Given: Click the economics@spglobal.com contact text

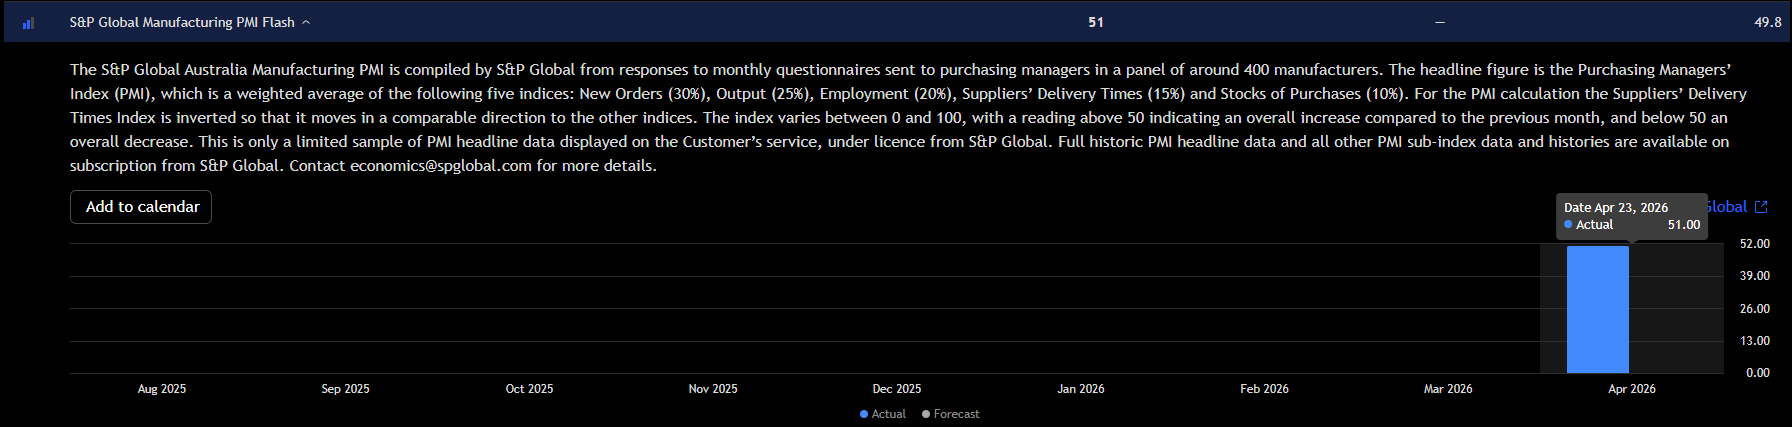Looking at the screenshot, I should [x=441, y=166].
